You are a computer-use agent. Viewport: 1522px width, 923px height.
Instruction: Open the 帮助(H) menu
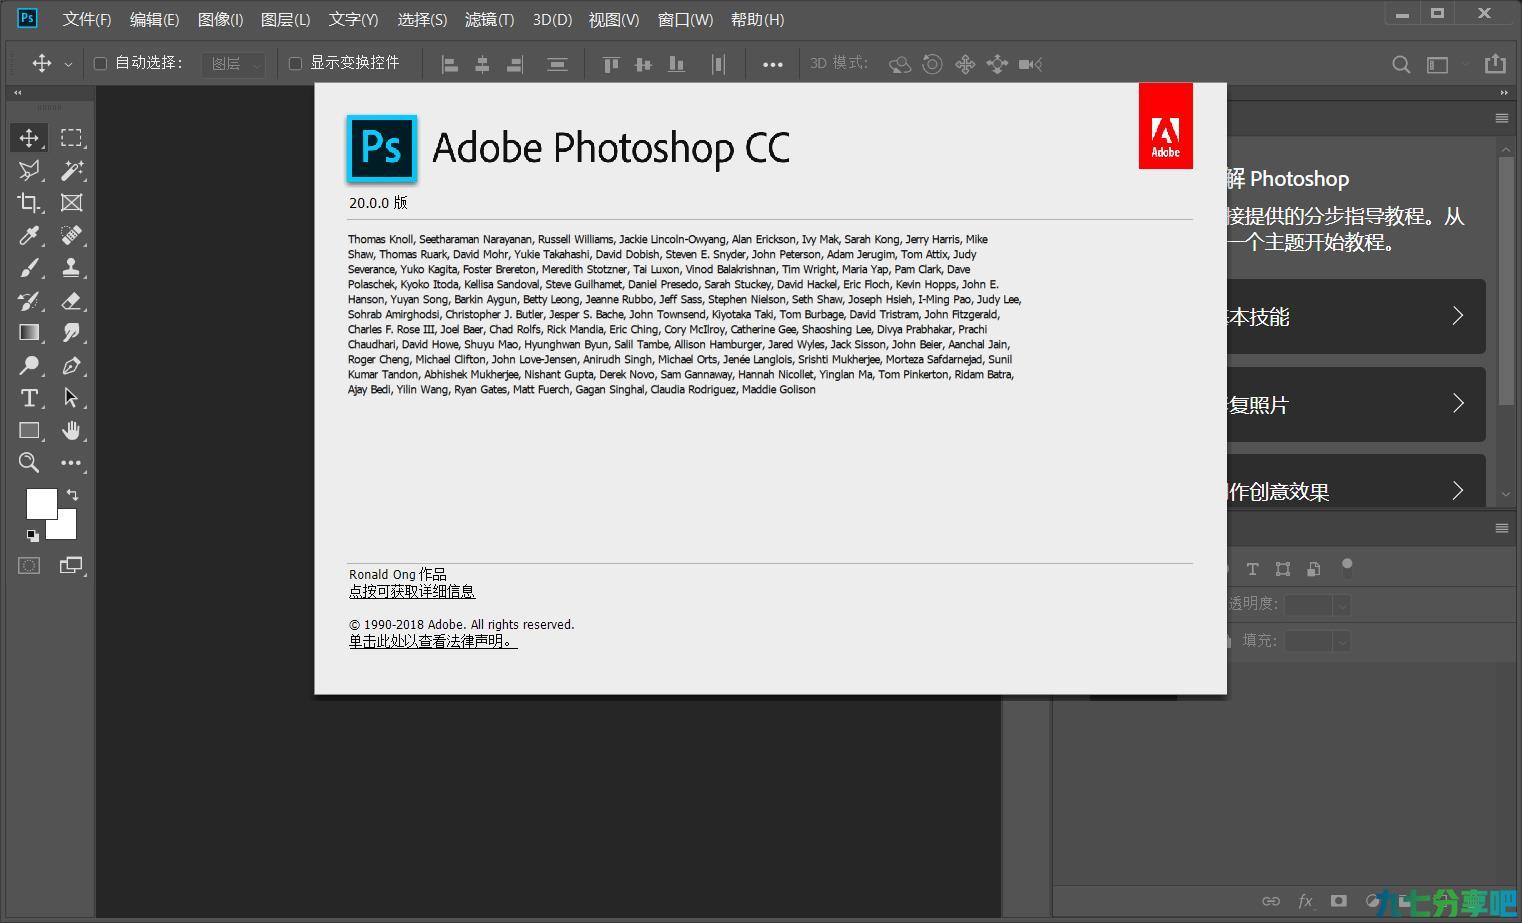coord(757,19)
